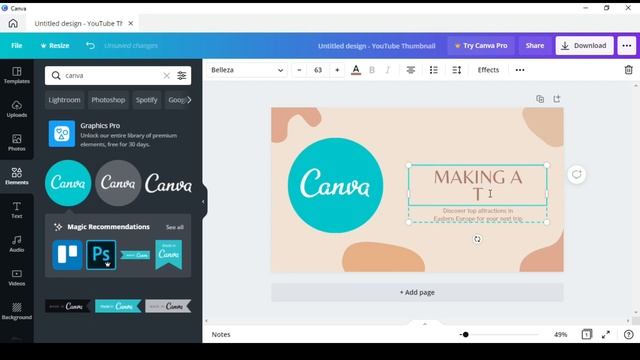Select the Trello logo recommendation
640x360 pixels.
point(67,255)
